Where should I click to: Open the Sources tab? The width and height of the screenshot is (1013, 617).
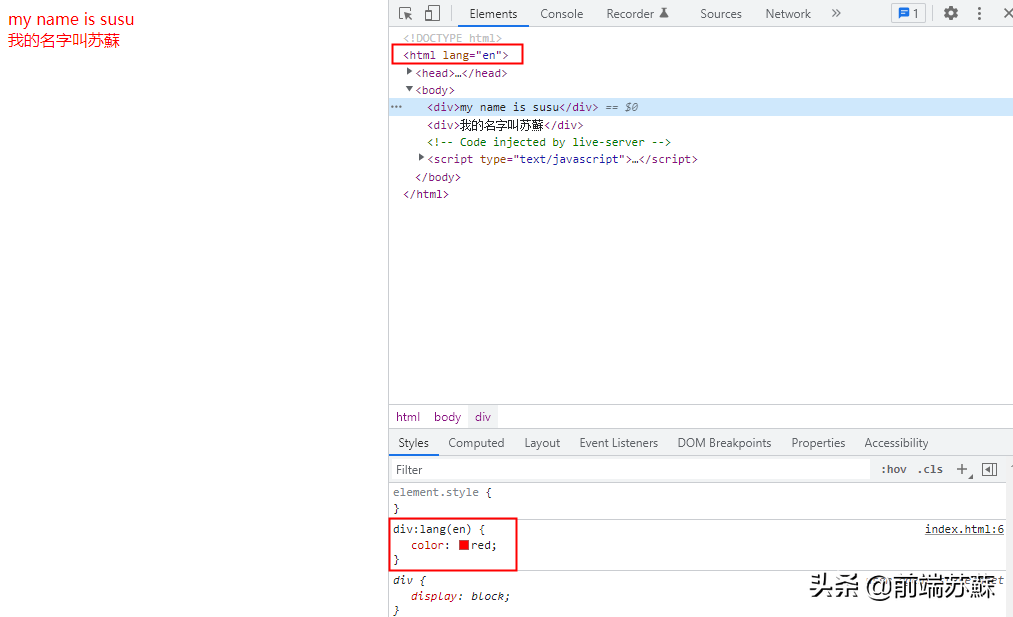click(720, 14)
